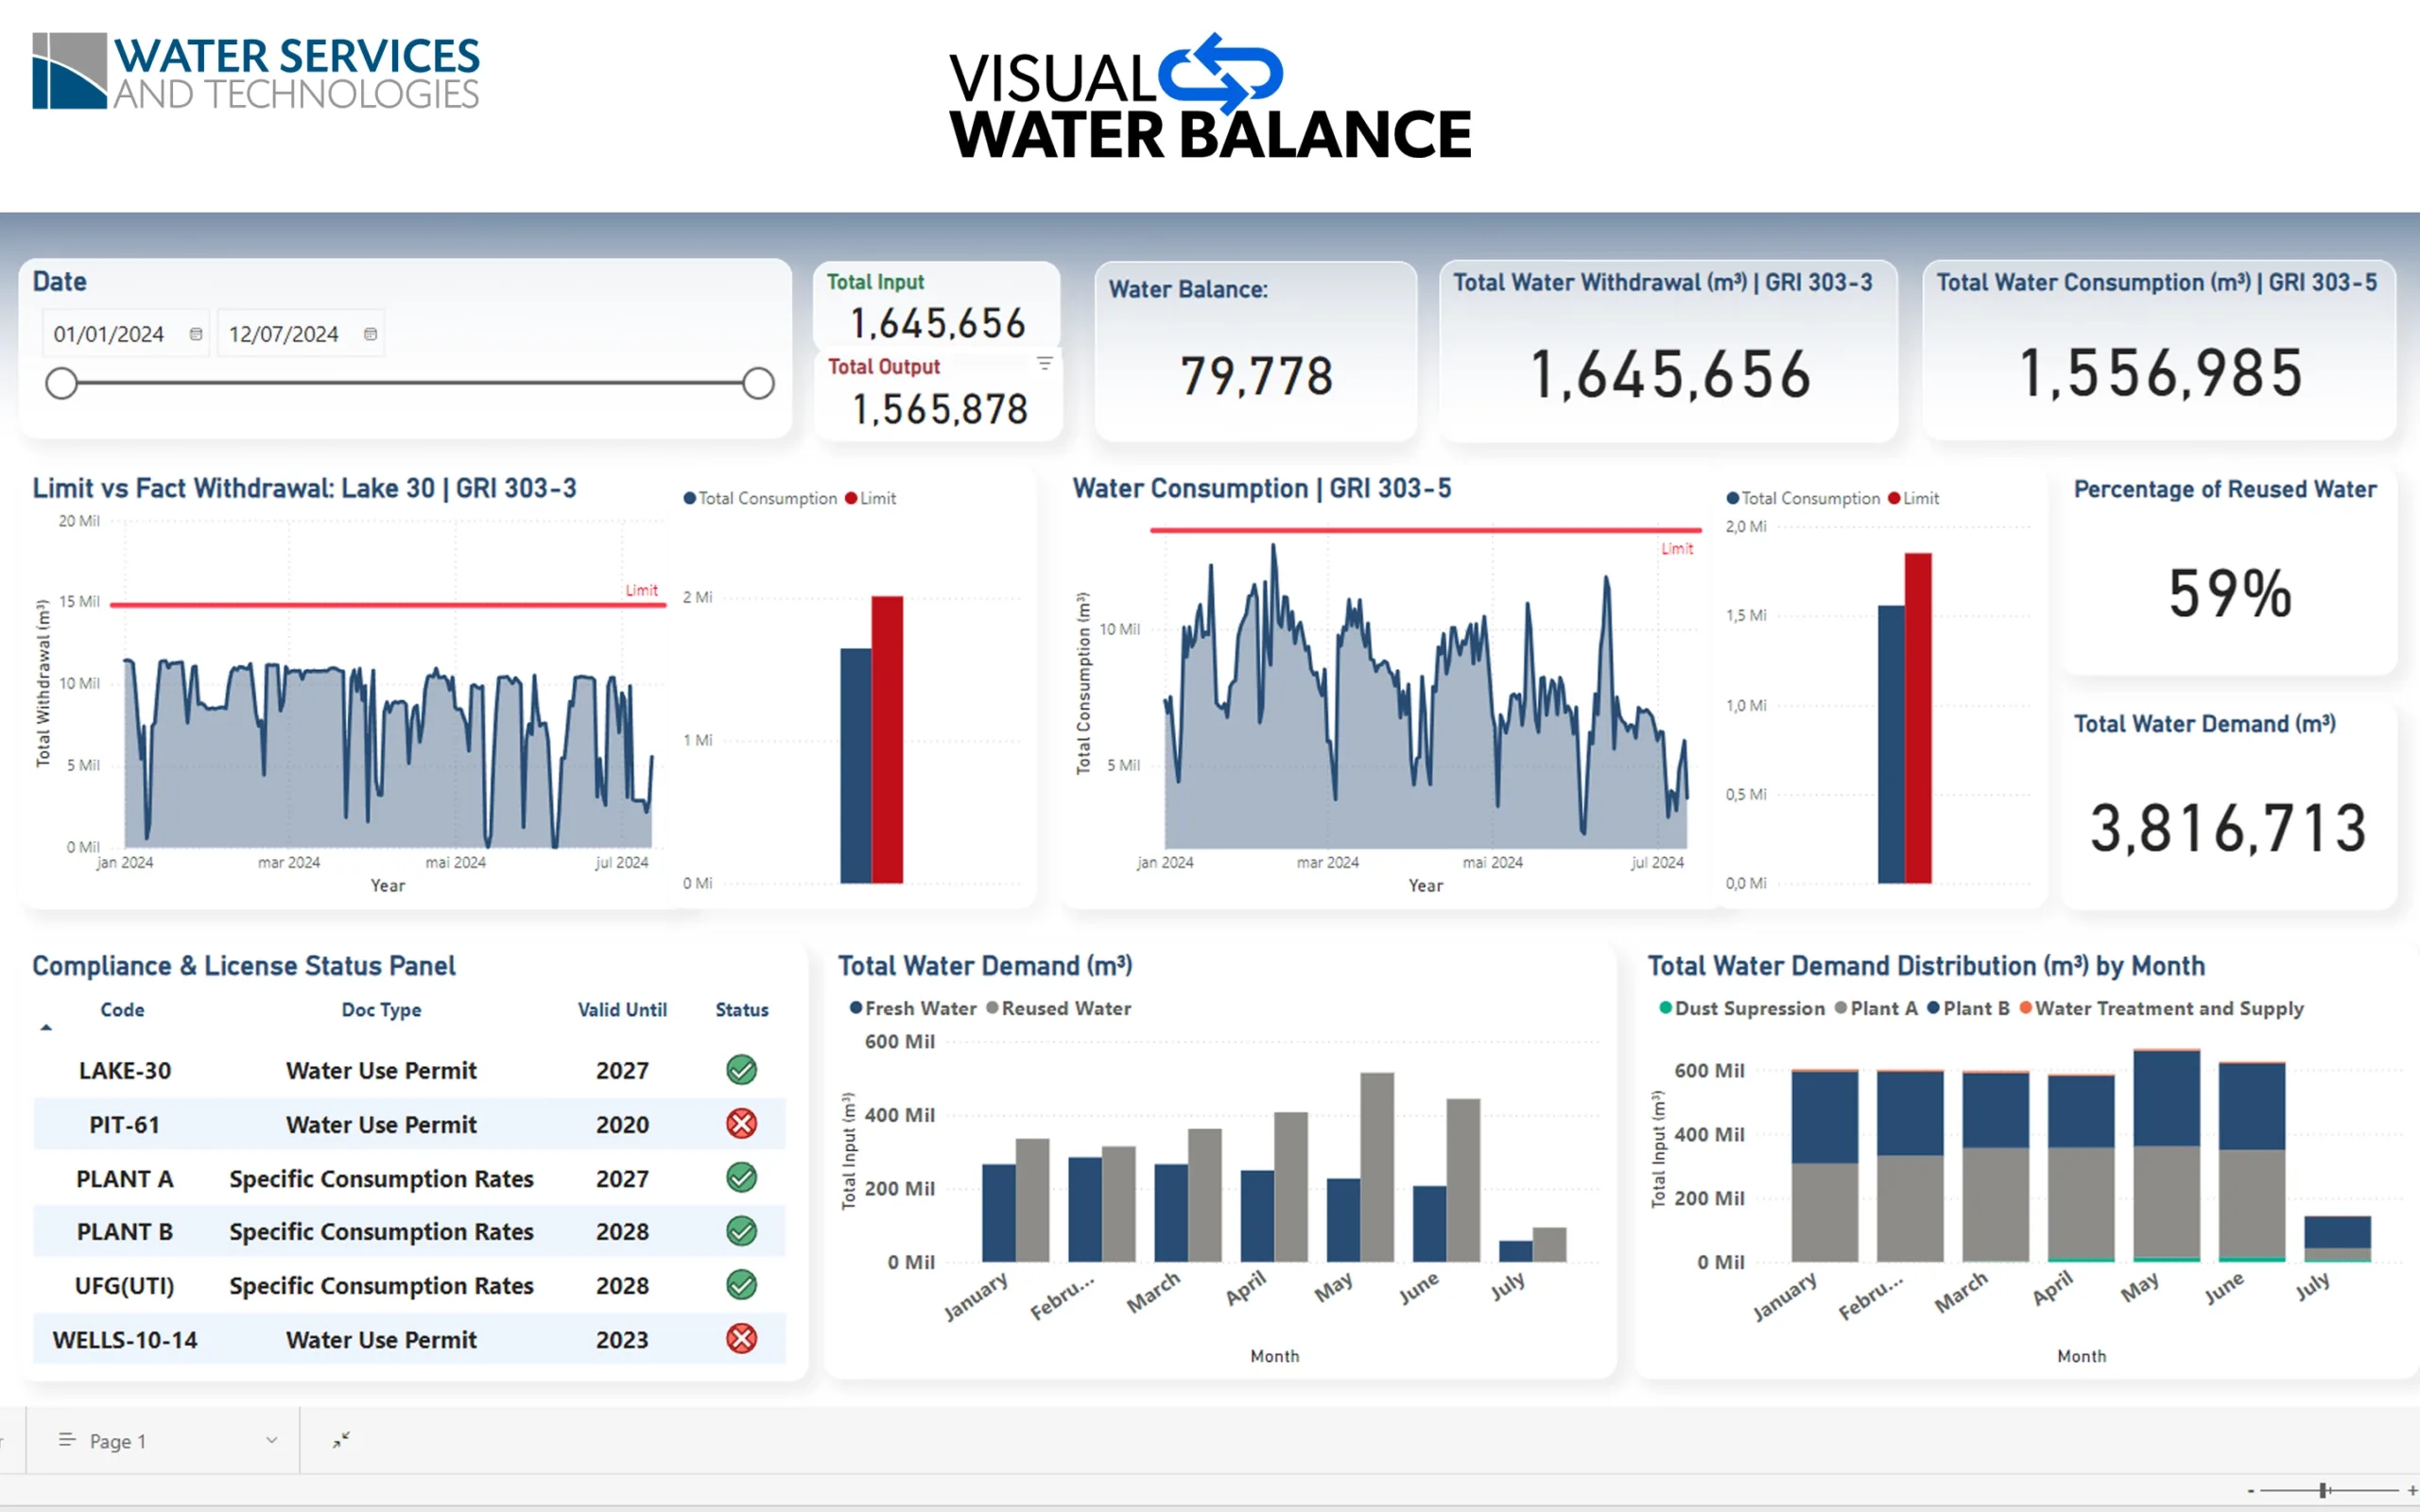Click the zoom out minus icon

tap(2251, 1490)
